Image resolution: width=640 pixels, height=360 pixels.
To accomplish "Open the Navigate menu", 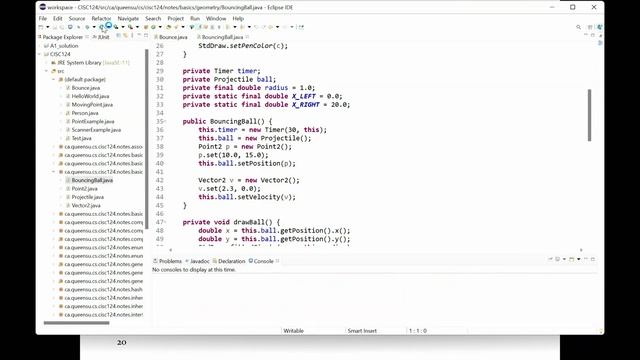I will pyautogui.click(x=128, y=18).
